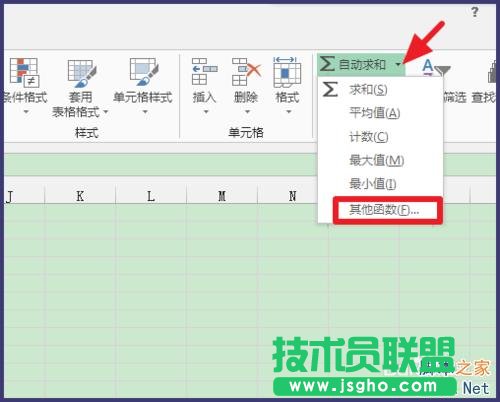Click the 筛选 button label
500x402 pixels.
coord(454,97)
